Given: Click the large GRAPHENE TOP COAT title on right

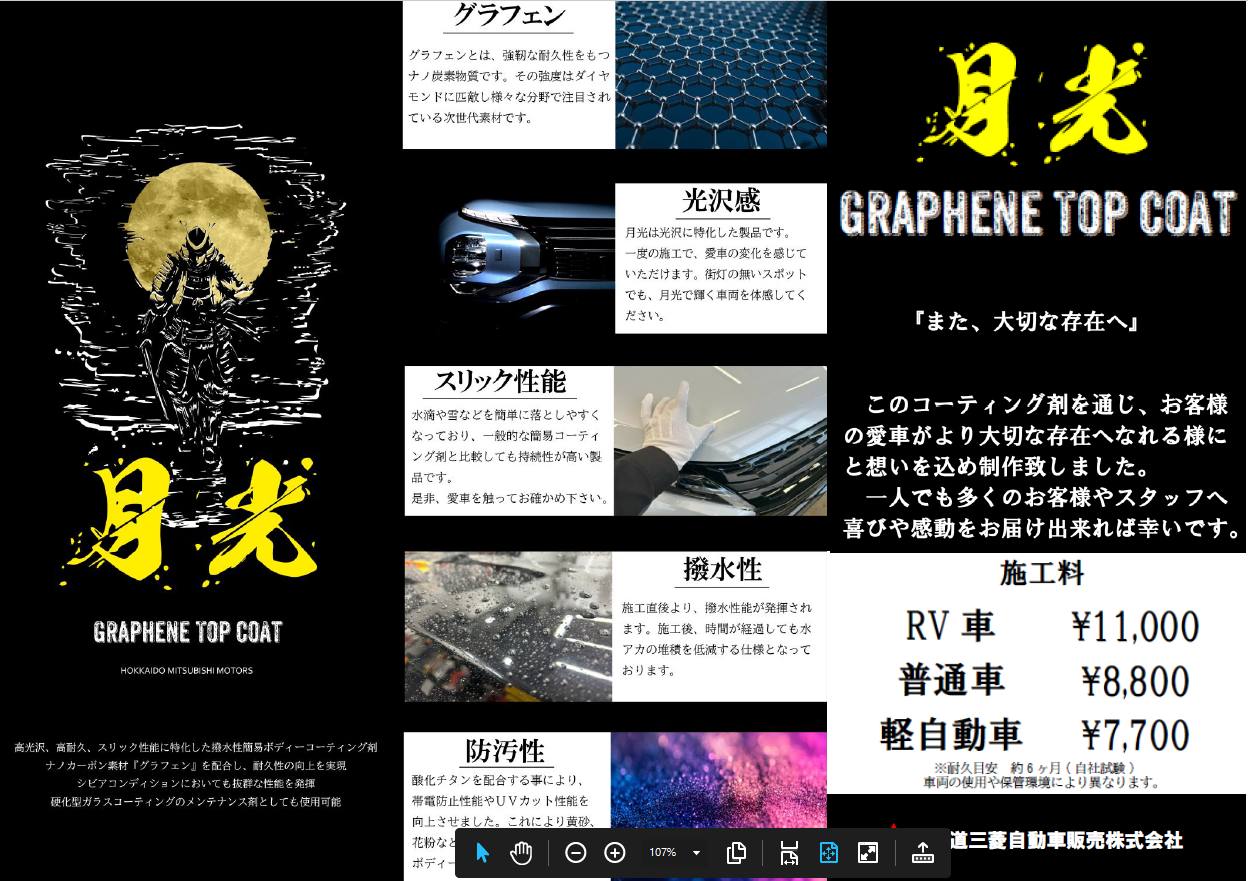Looking at the screenshot, I should tap(1038, 213).
